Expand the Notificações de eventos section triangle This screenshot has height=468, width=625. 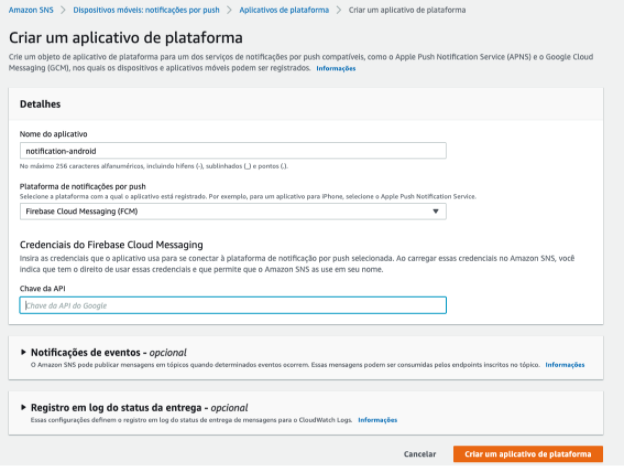[x=23, y=352]
